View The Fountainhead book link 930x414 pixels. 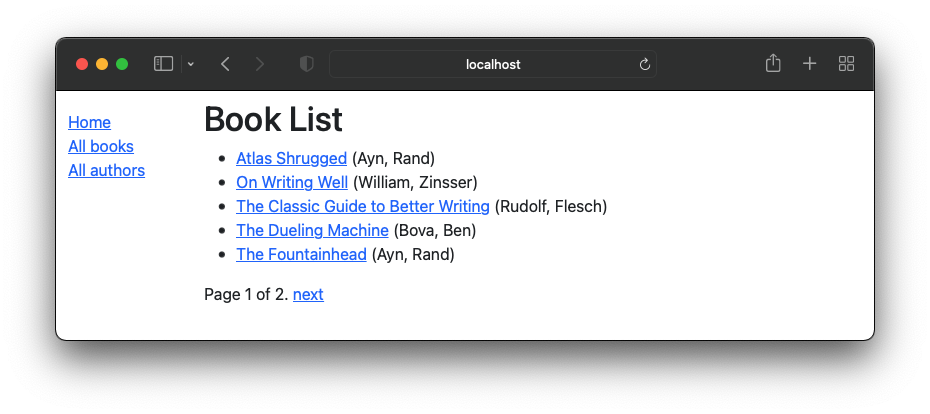pyautogui.click(x=301, y=254)
